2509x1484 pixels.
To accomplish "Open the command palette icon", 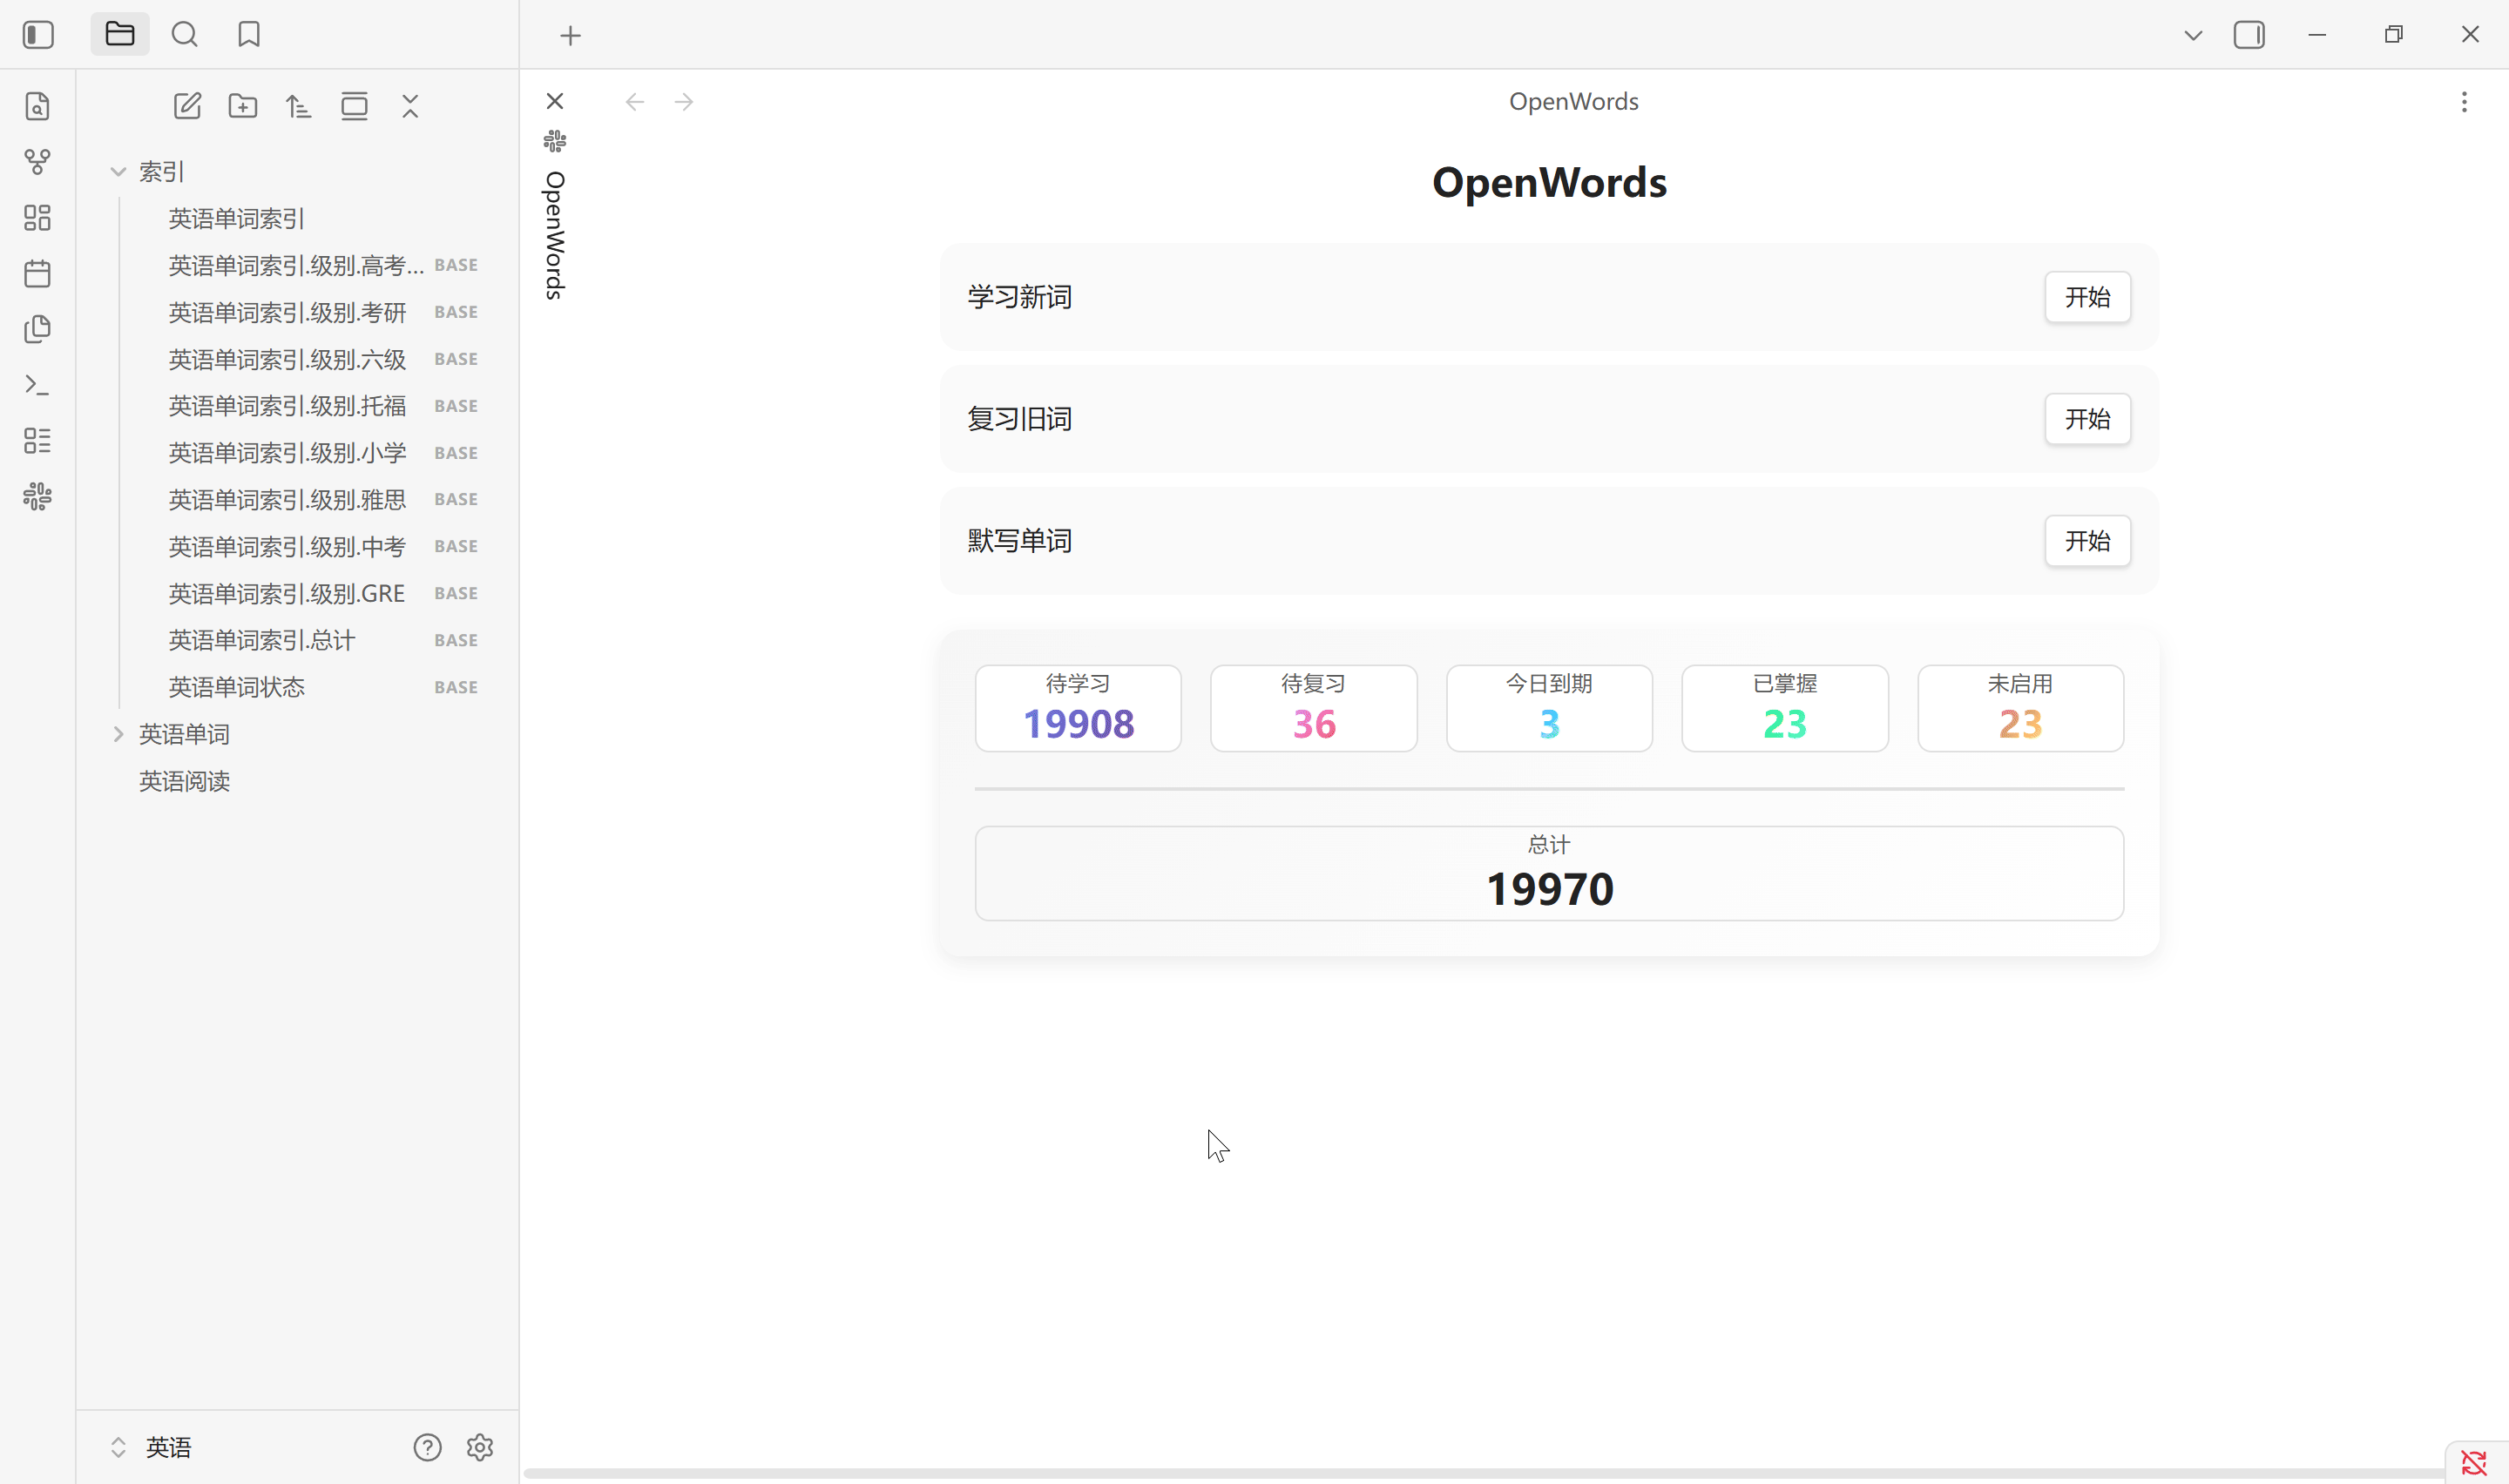I will click(38, 385).
